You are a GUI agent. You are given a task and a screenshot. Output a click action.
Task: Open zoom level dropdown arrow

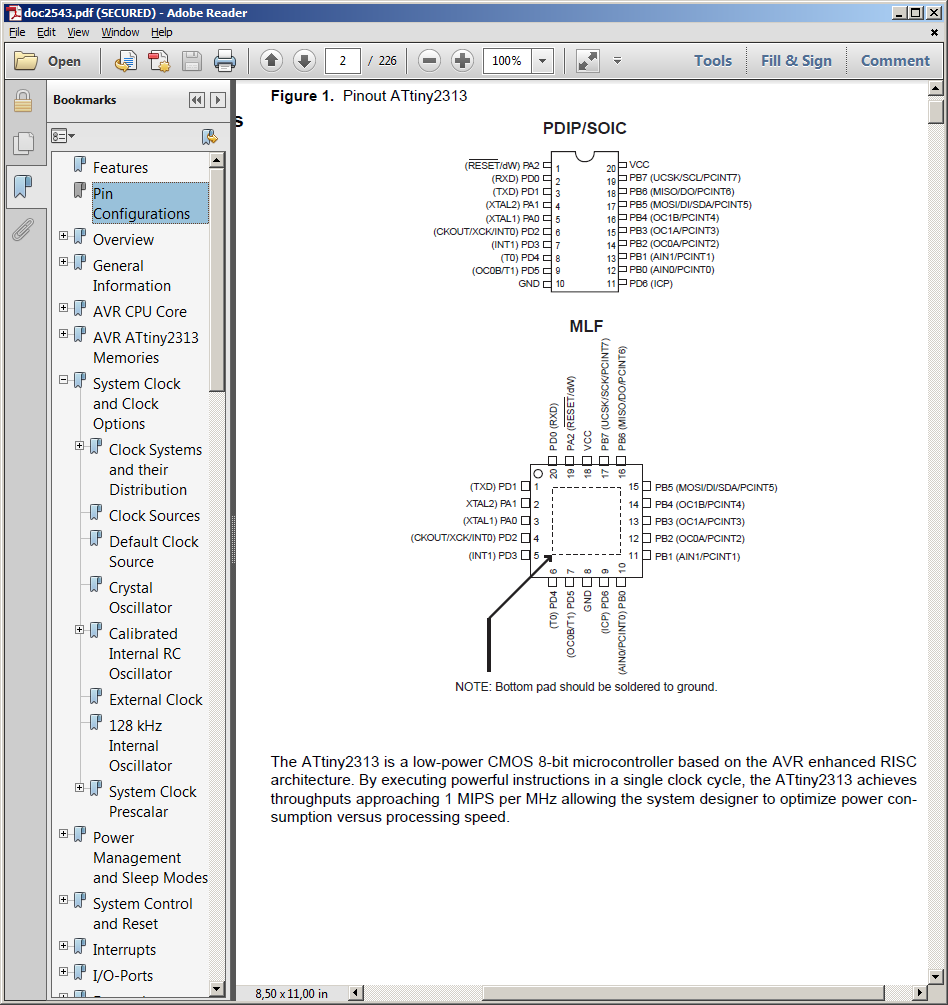tap(542, 61)
